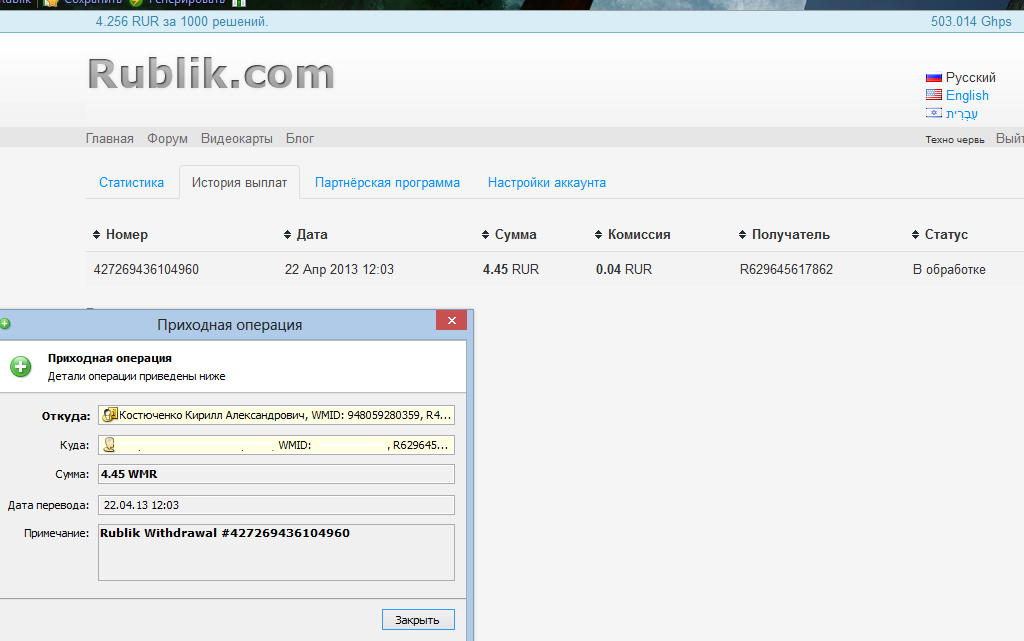Click the Rublik.com site logo

coord(210,74)
